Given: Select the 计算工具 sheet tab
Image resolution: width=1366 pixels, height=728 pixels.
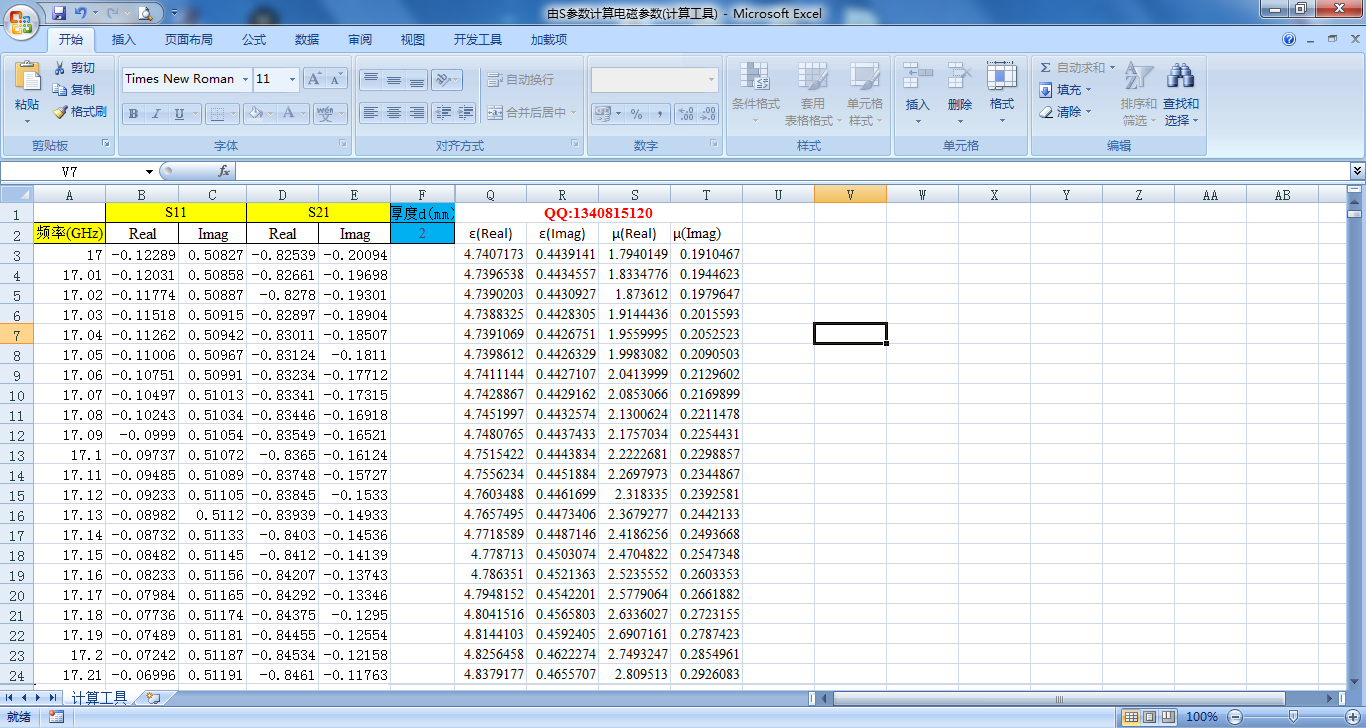Looking at the screenshot, I should tap(100, 698).
